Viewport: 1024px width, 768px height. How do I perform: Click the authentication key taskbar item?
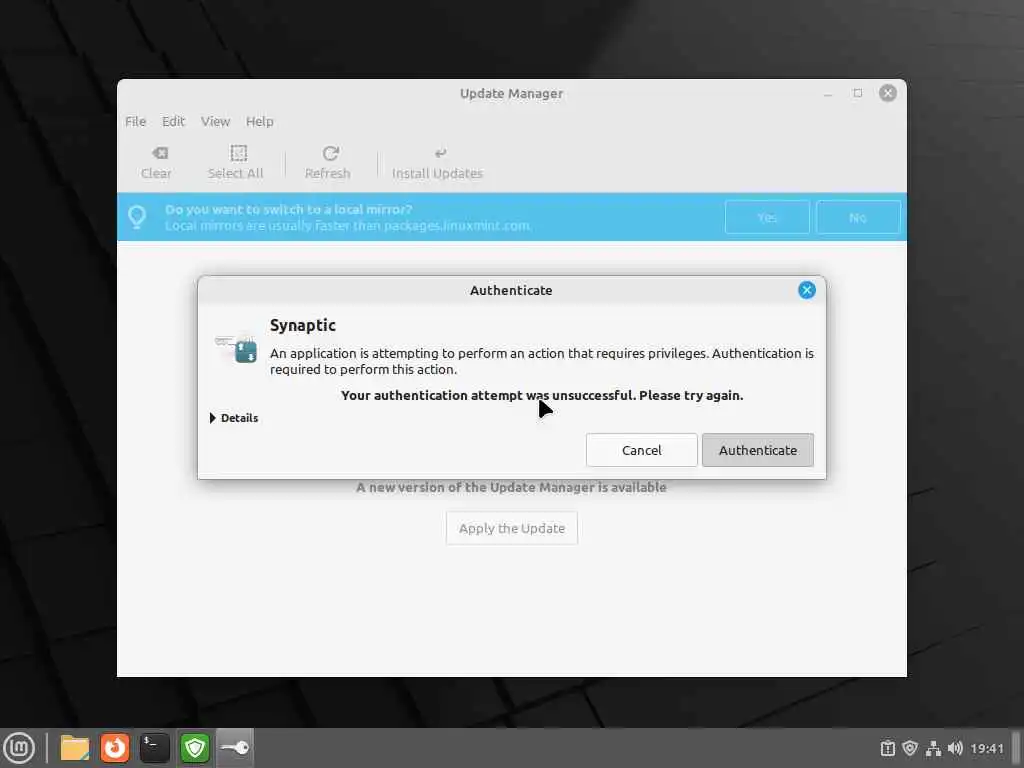pyautogui.click(x=235, y=748)
